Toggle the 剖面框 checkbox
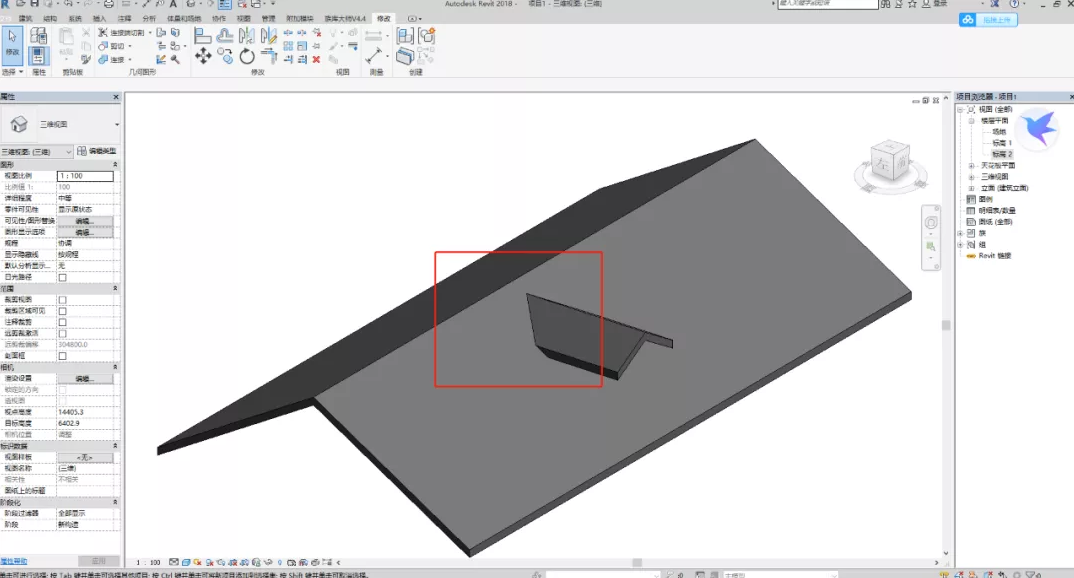Image resolution: width=1074 pixels, height=578 pixels. pyautogui.click(x=63, y=355)
